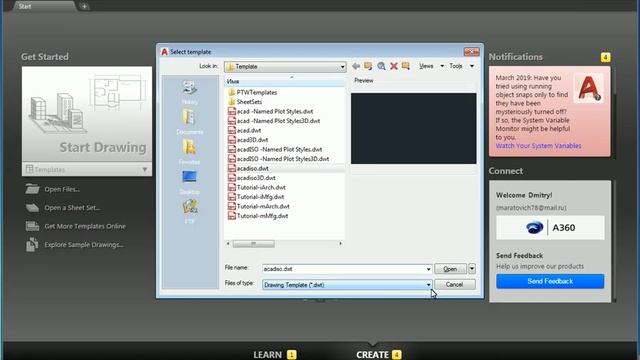Screen dimensions: 640x360
Task: Click the Search the Web toolbar icon
Action: click(381, 66)
